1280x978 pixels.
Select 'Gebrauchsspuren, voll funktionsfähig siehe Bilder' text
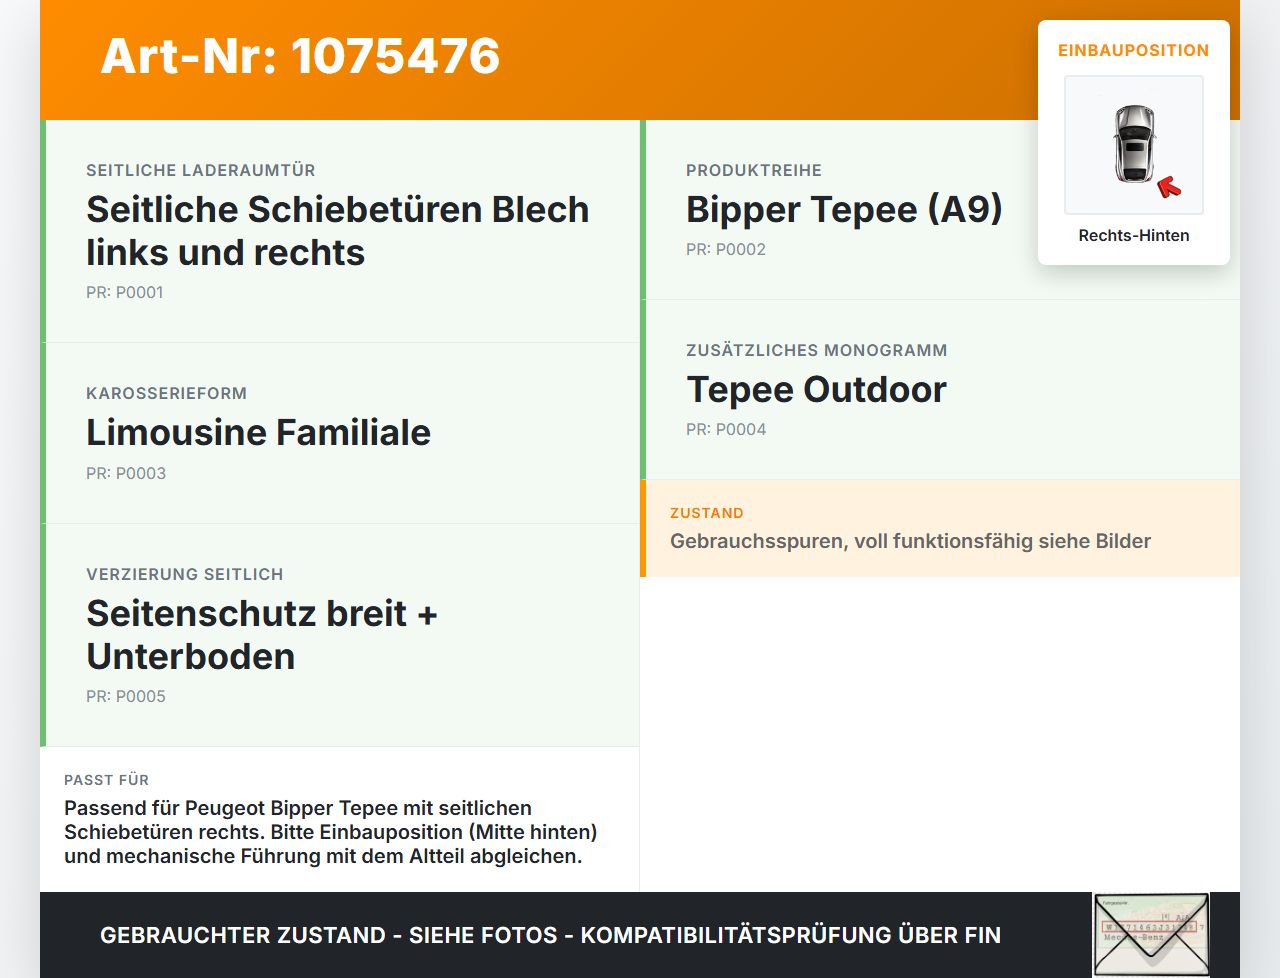click(x=910, y=541)
